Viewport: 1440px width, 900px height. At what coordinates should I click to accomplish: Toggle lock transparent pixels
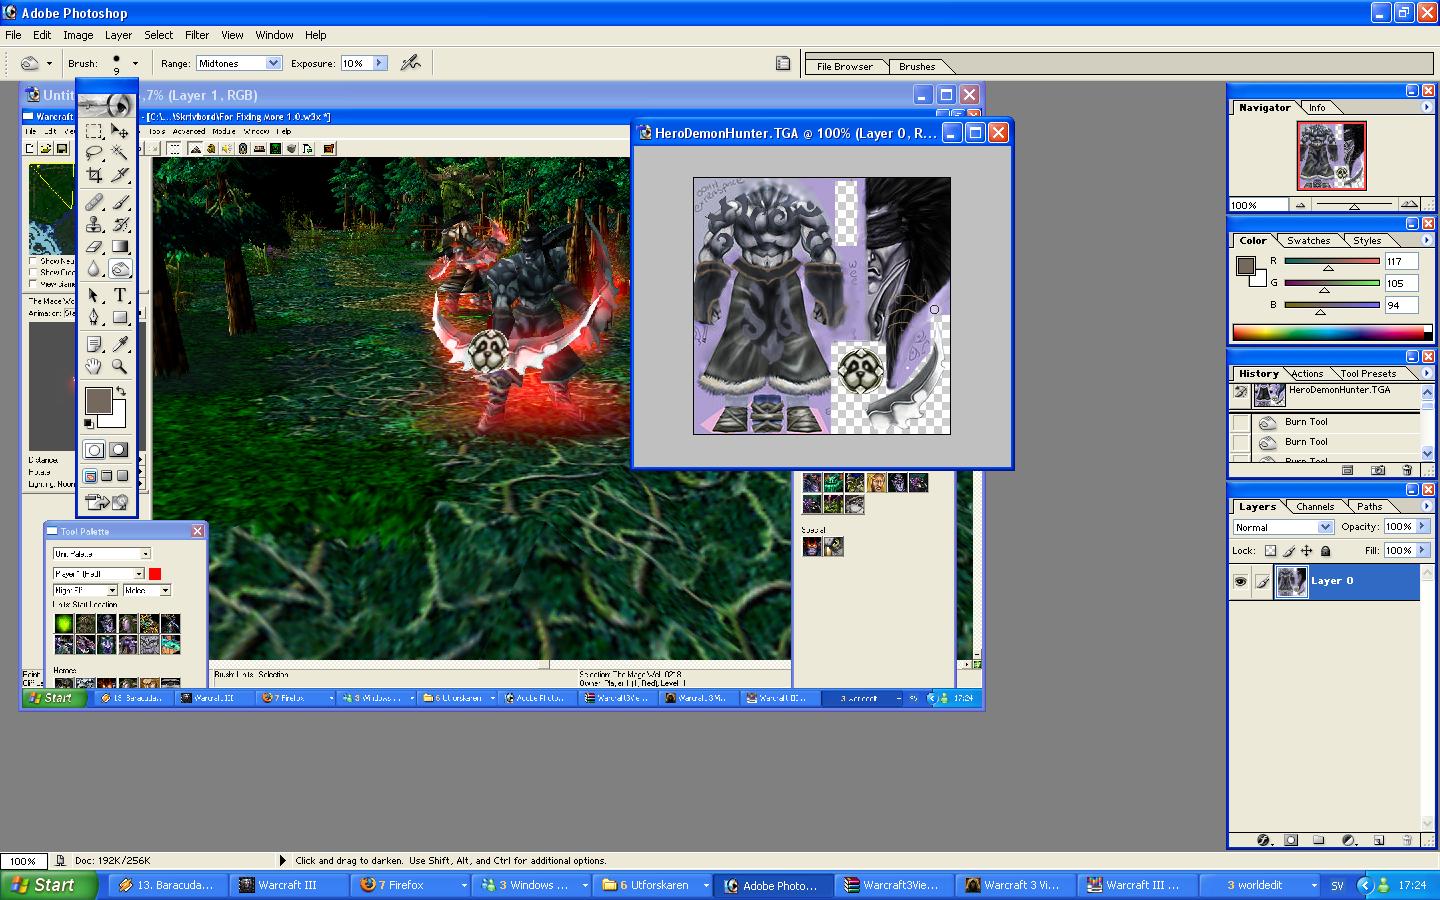pyautogui.click(x=1270, y=551)
